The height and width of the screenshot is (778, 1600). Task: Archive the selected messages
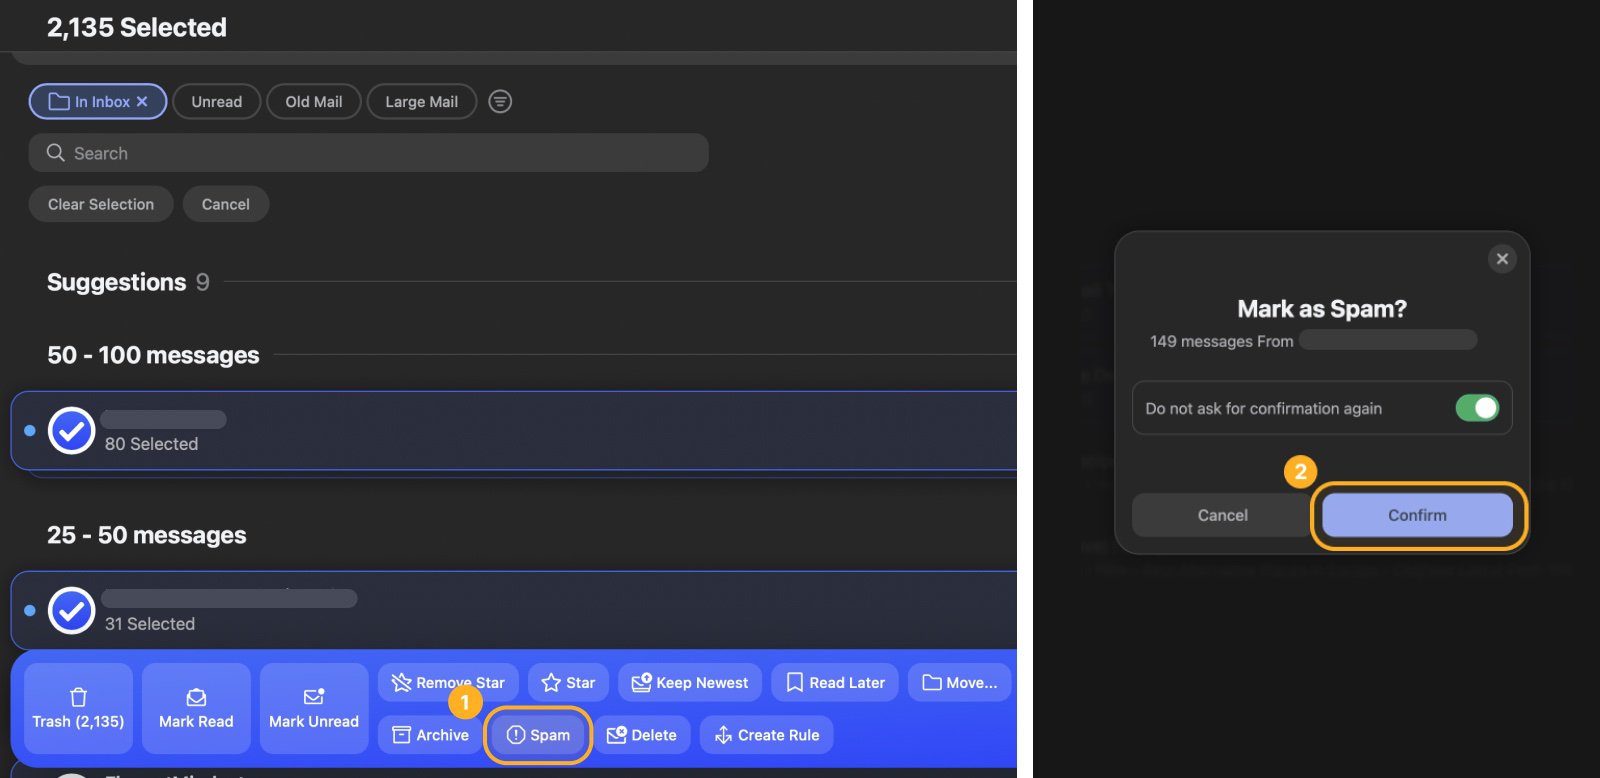click(430, 735)
